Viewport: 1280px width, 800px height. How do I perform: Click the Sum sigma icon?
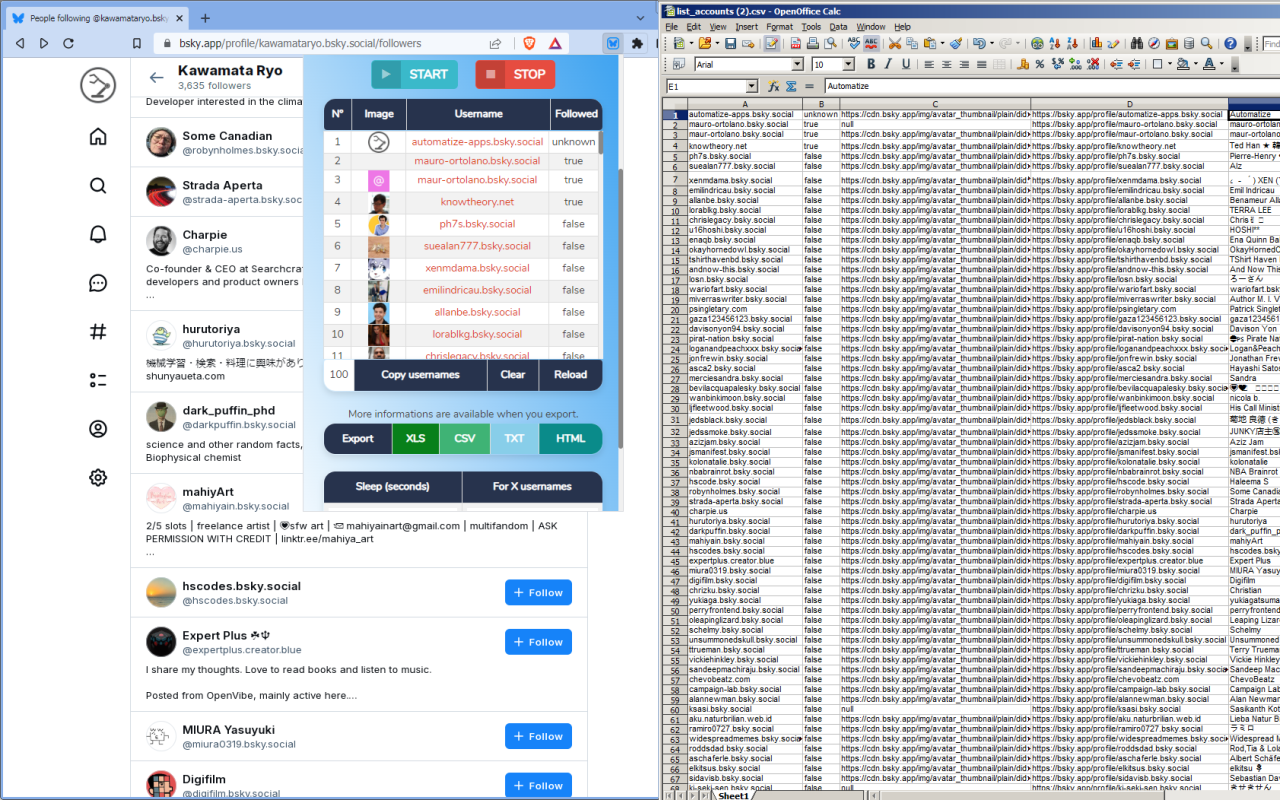[790, 87]
